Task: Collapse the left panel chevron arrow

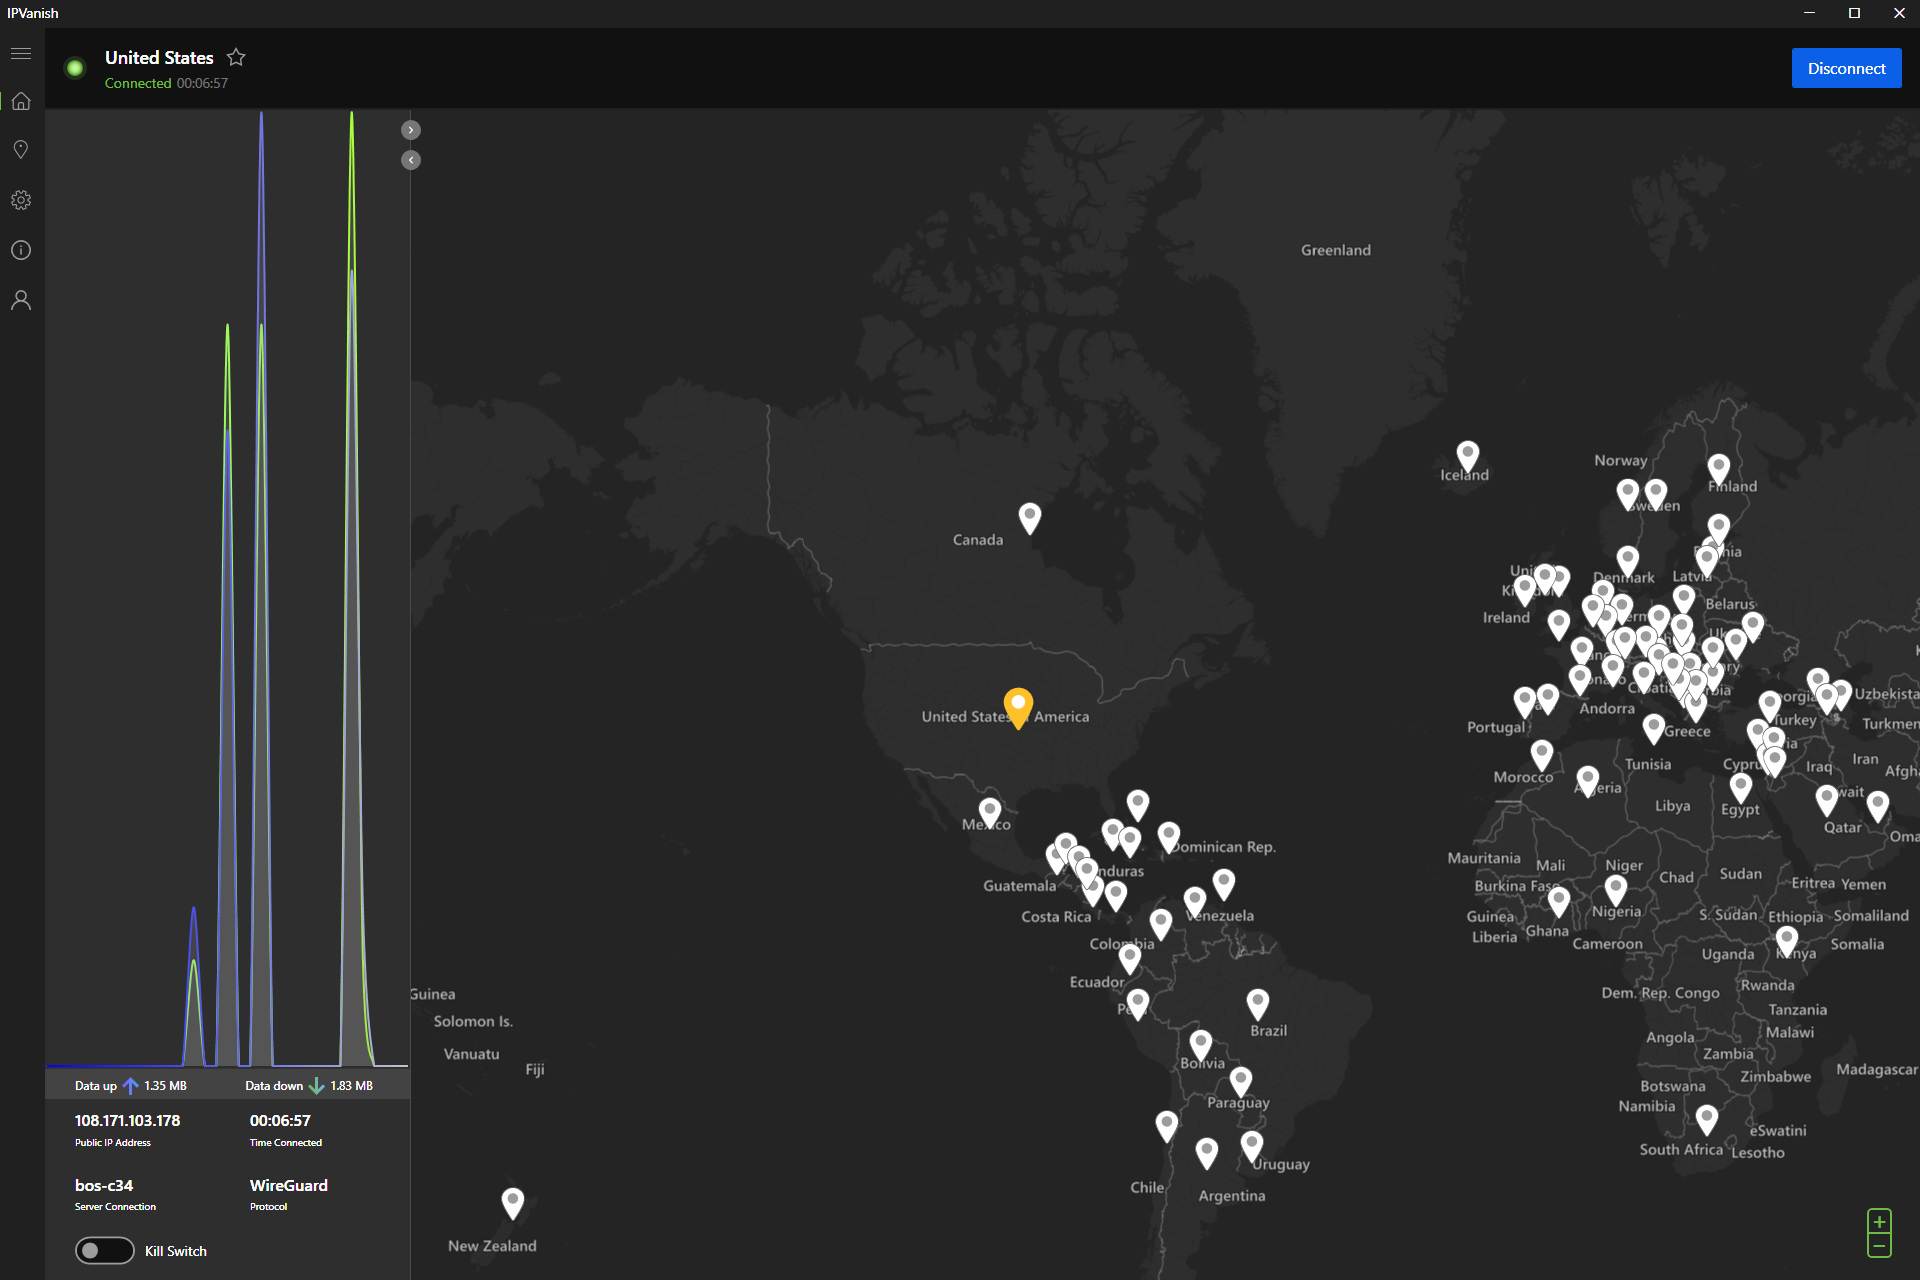Action: click(x=410, y=160)
